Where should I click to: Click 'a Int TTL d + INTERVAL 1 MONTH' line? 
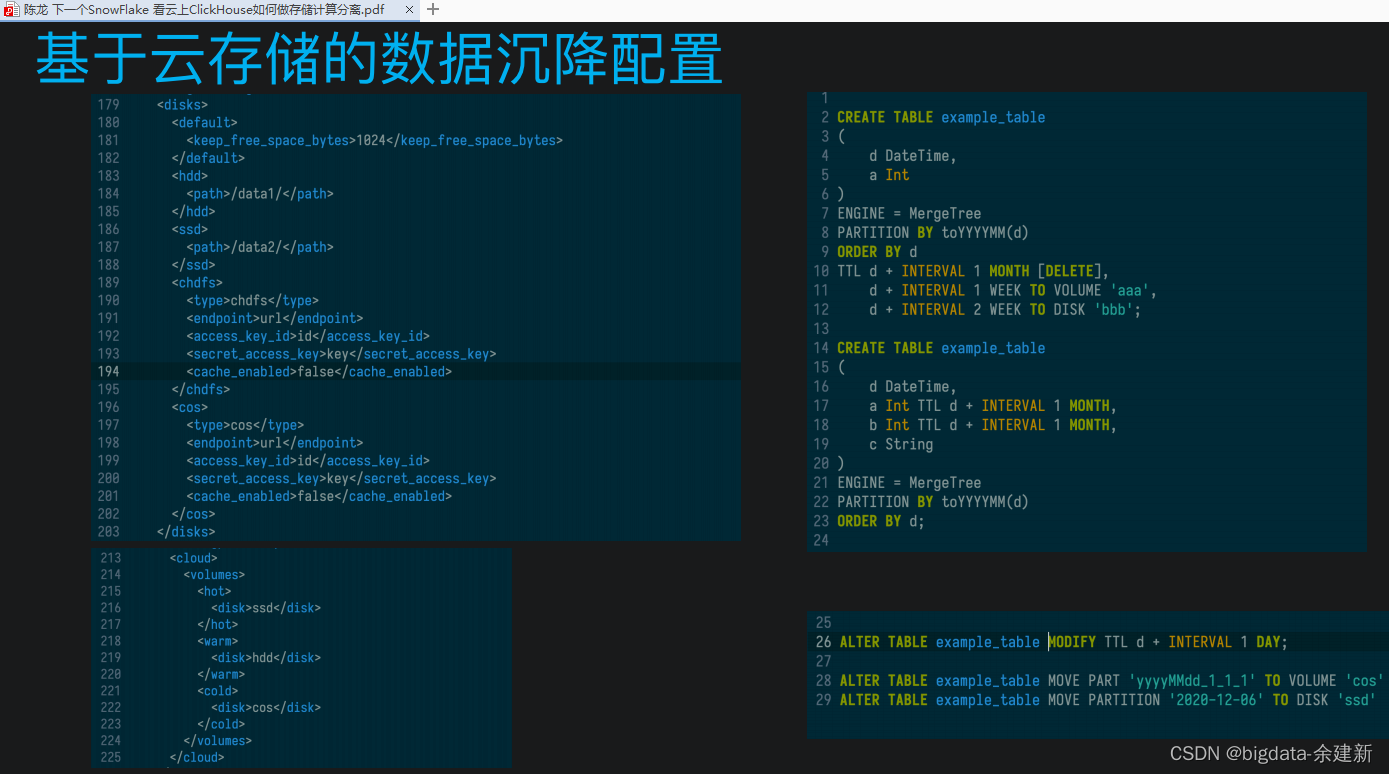click(x=993, y=406)
